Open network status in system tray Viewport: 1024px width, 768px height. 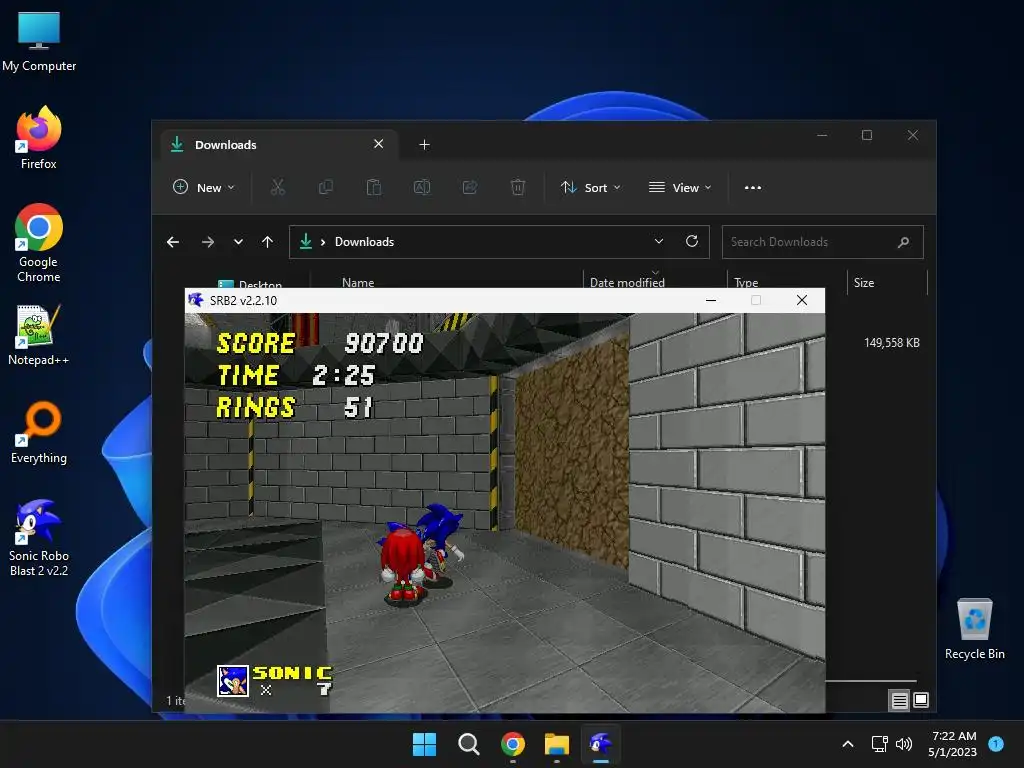(880, 744)
